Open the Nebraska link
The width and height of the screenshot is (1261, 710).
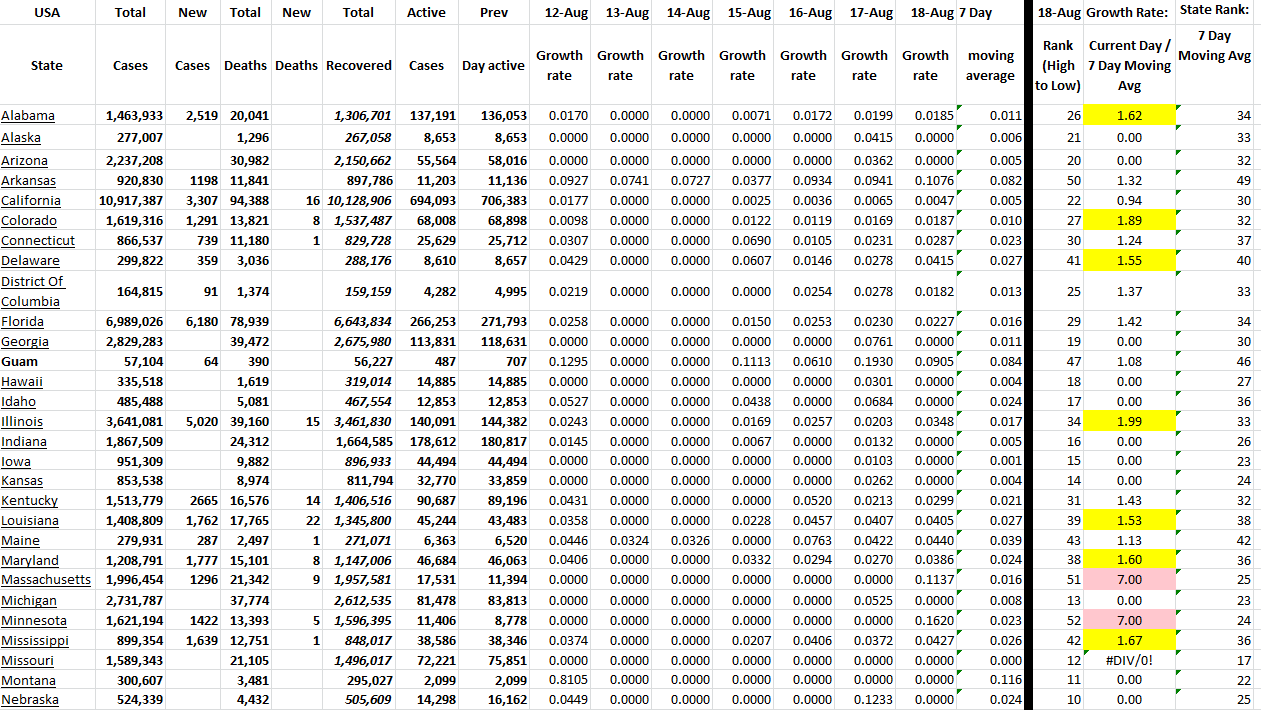click(x=30, y=700)
